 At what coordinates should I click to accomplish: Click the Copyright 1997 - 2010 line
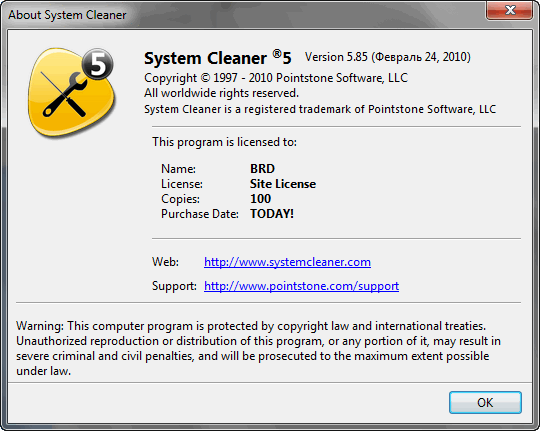276,78
